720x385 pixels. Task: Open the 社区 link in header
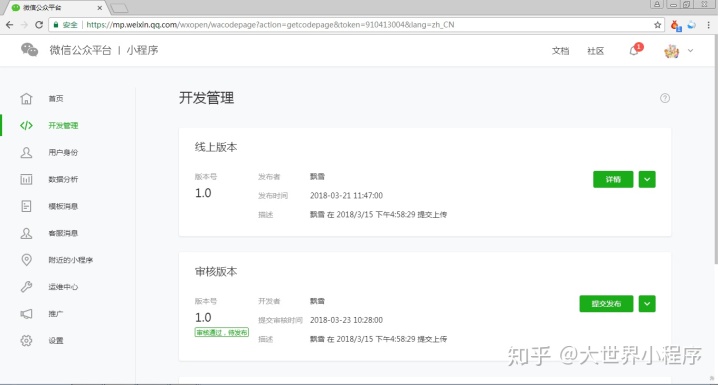[596, 51]
